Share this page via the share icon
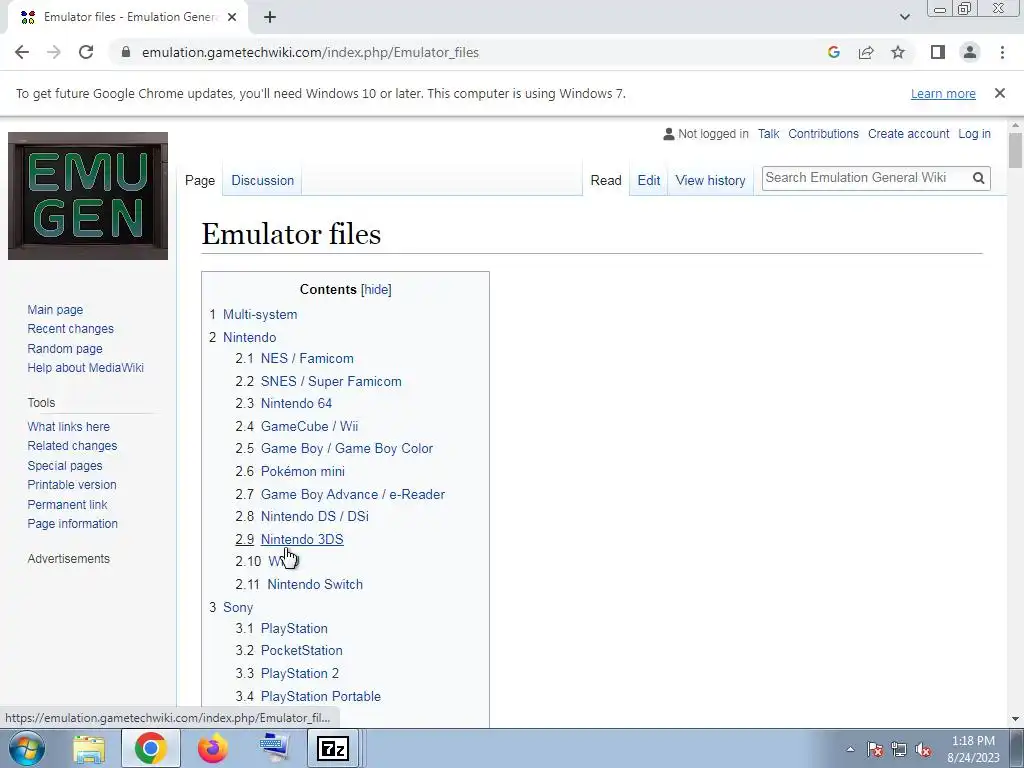The height and width of the screenshot is (768, 1024). 866,52
